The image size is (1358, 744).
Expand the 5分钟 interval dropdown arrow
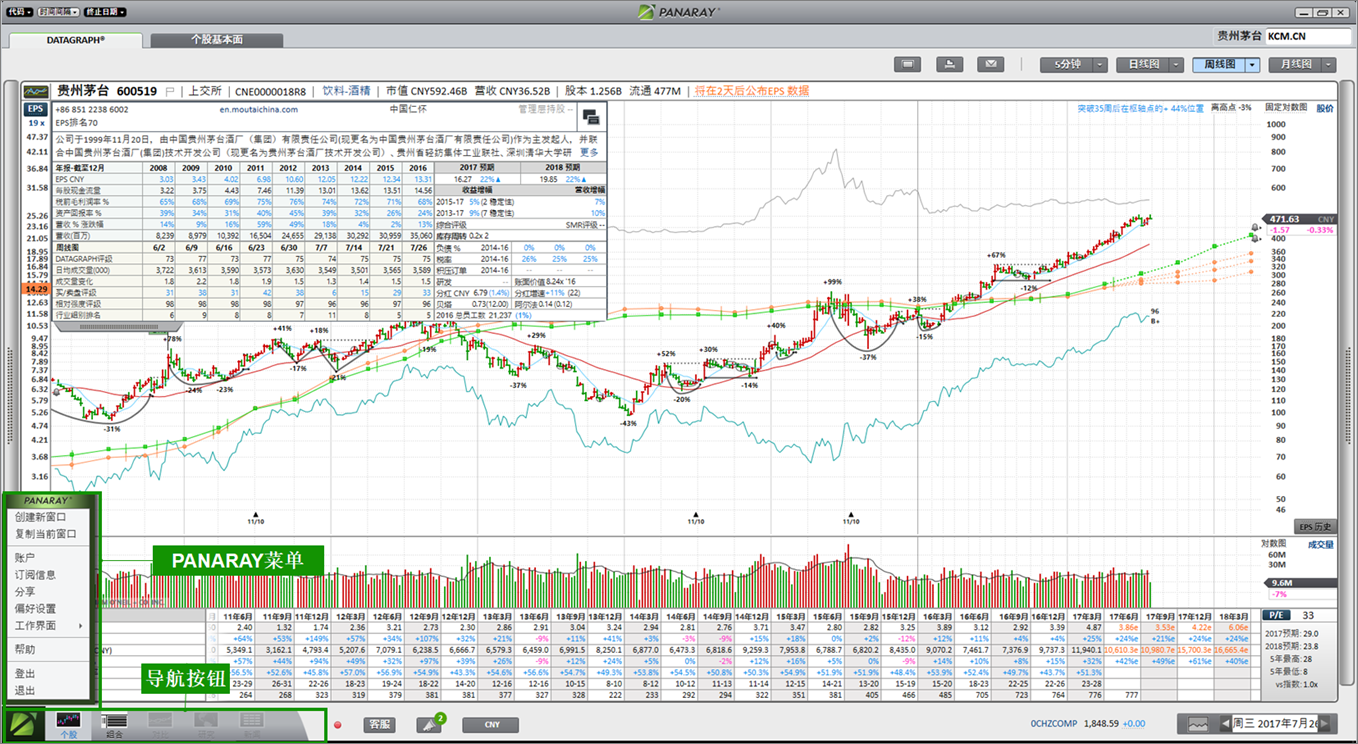(1099, 64)
